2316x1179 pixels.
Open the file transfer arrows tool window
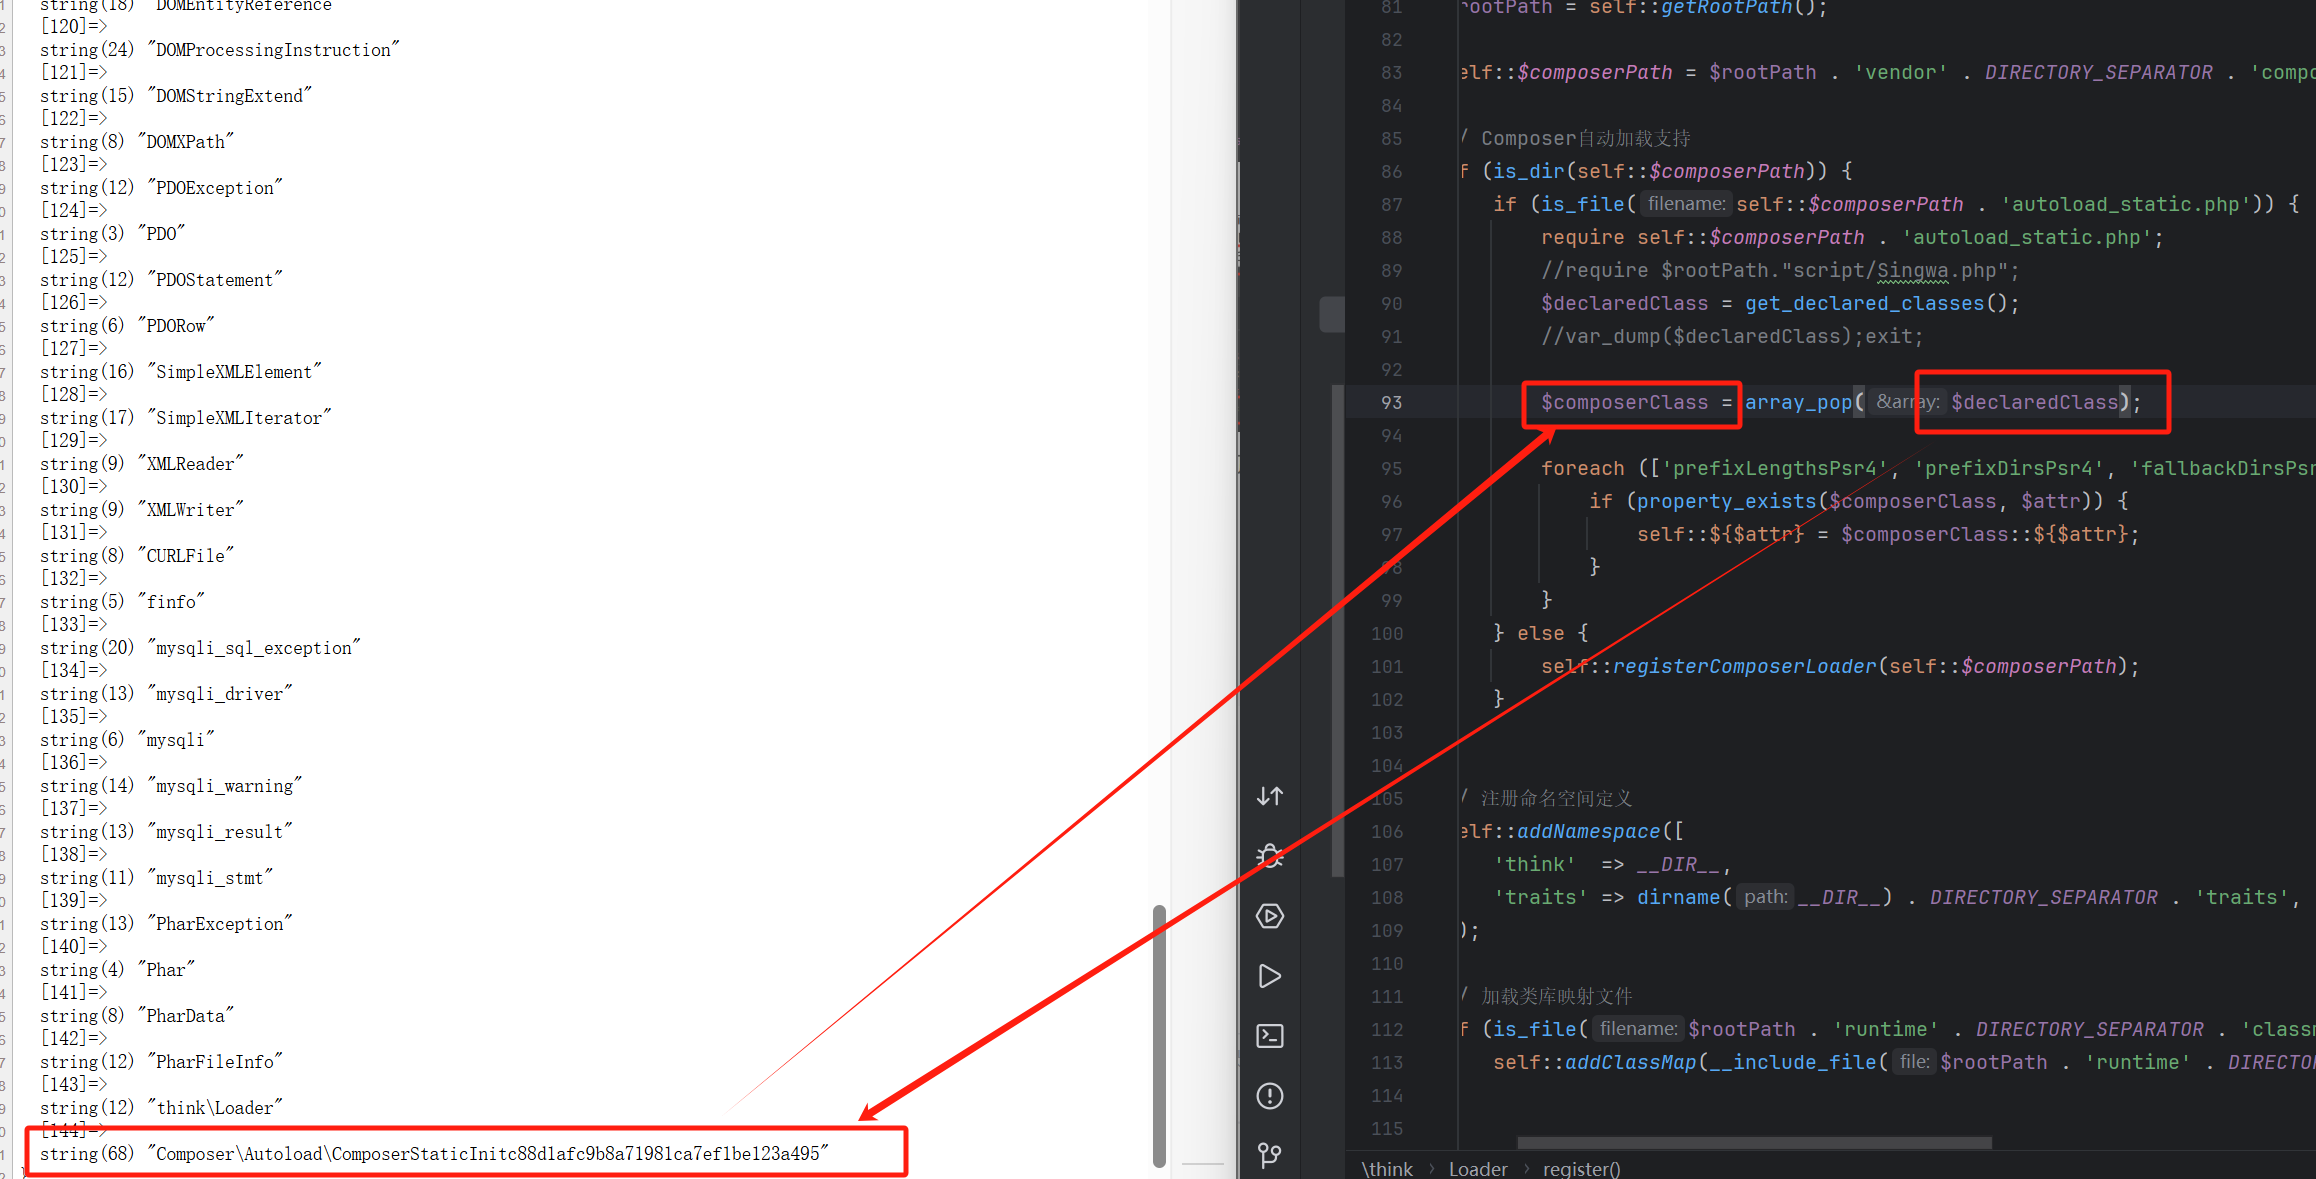coord(1270,796)
